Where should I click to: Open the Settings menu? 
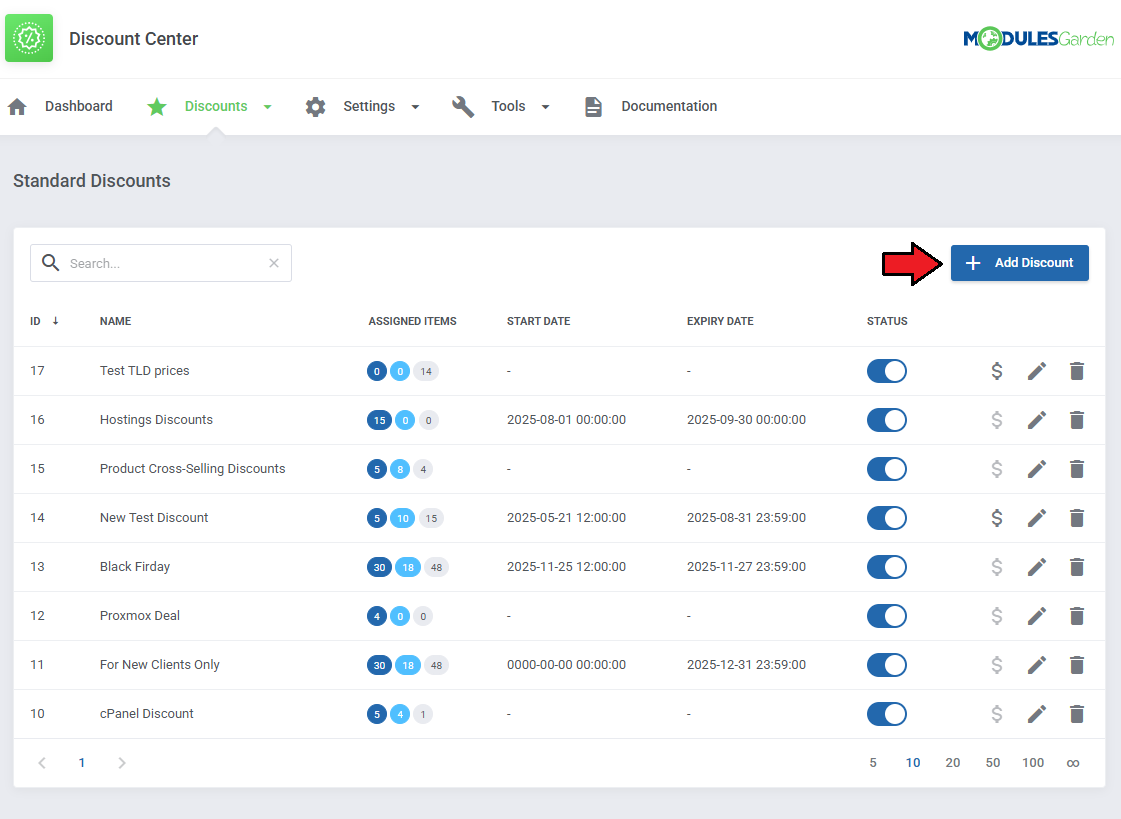tap(369, 106)
